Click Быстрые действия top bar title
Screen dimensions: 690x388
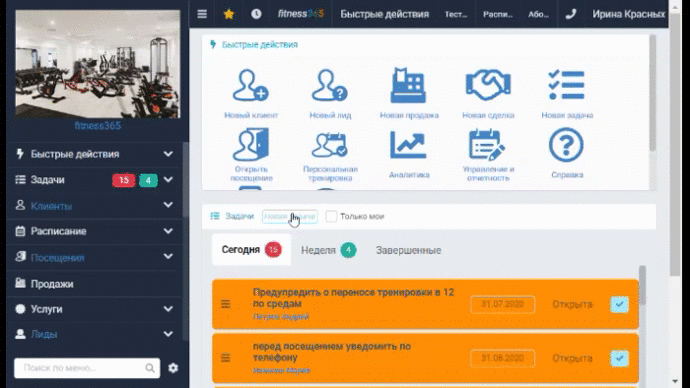pyautogui.click(x=385, y=14)
